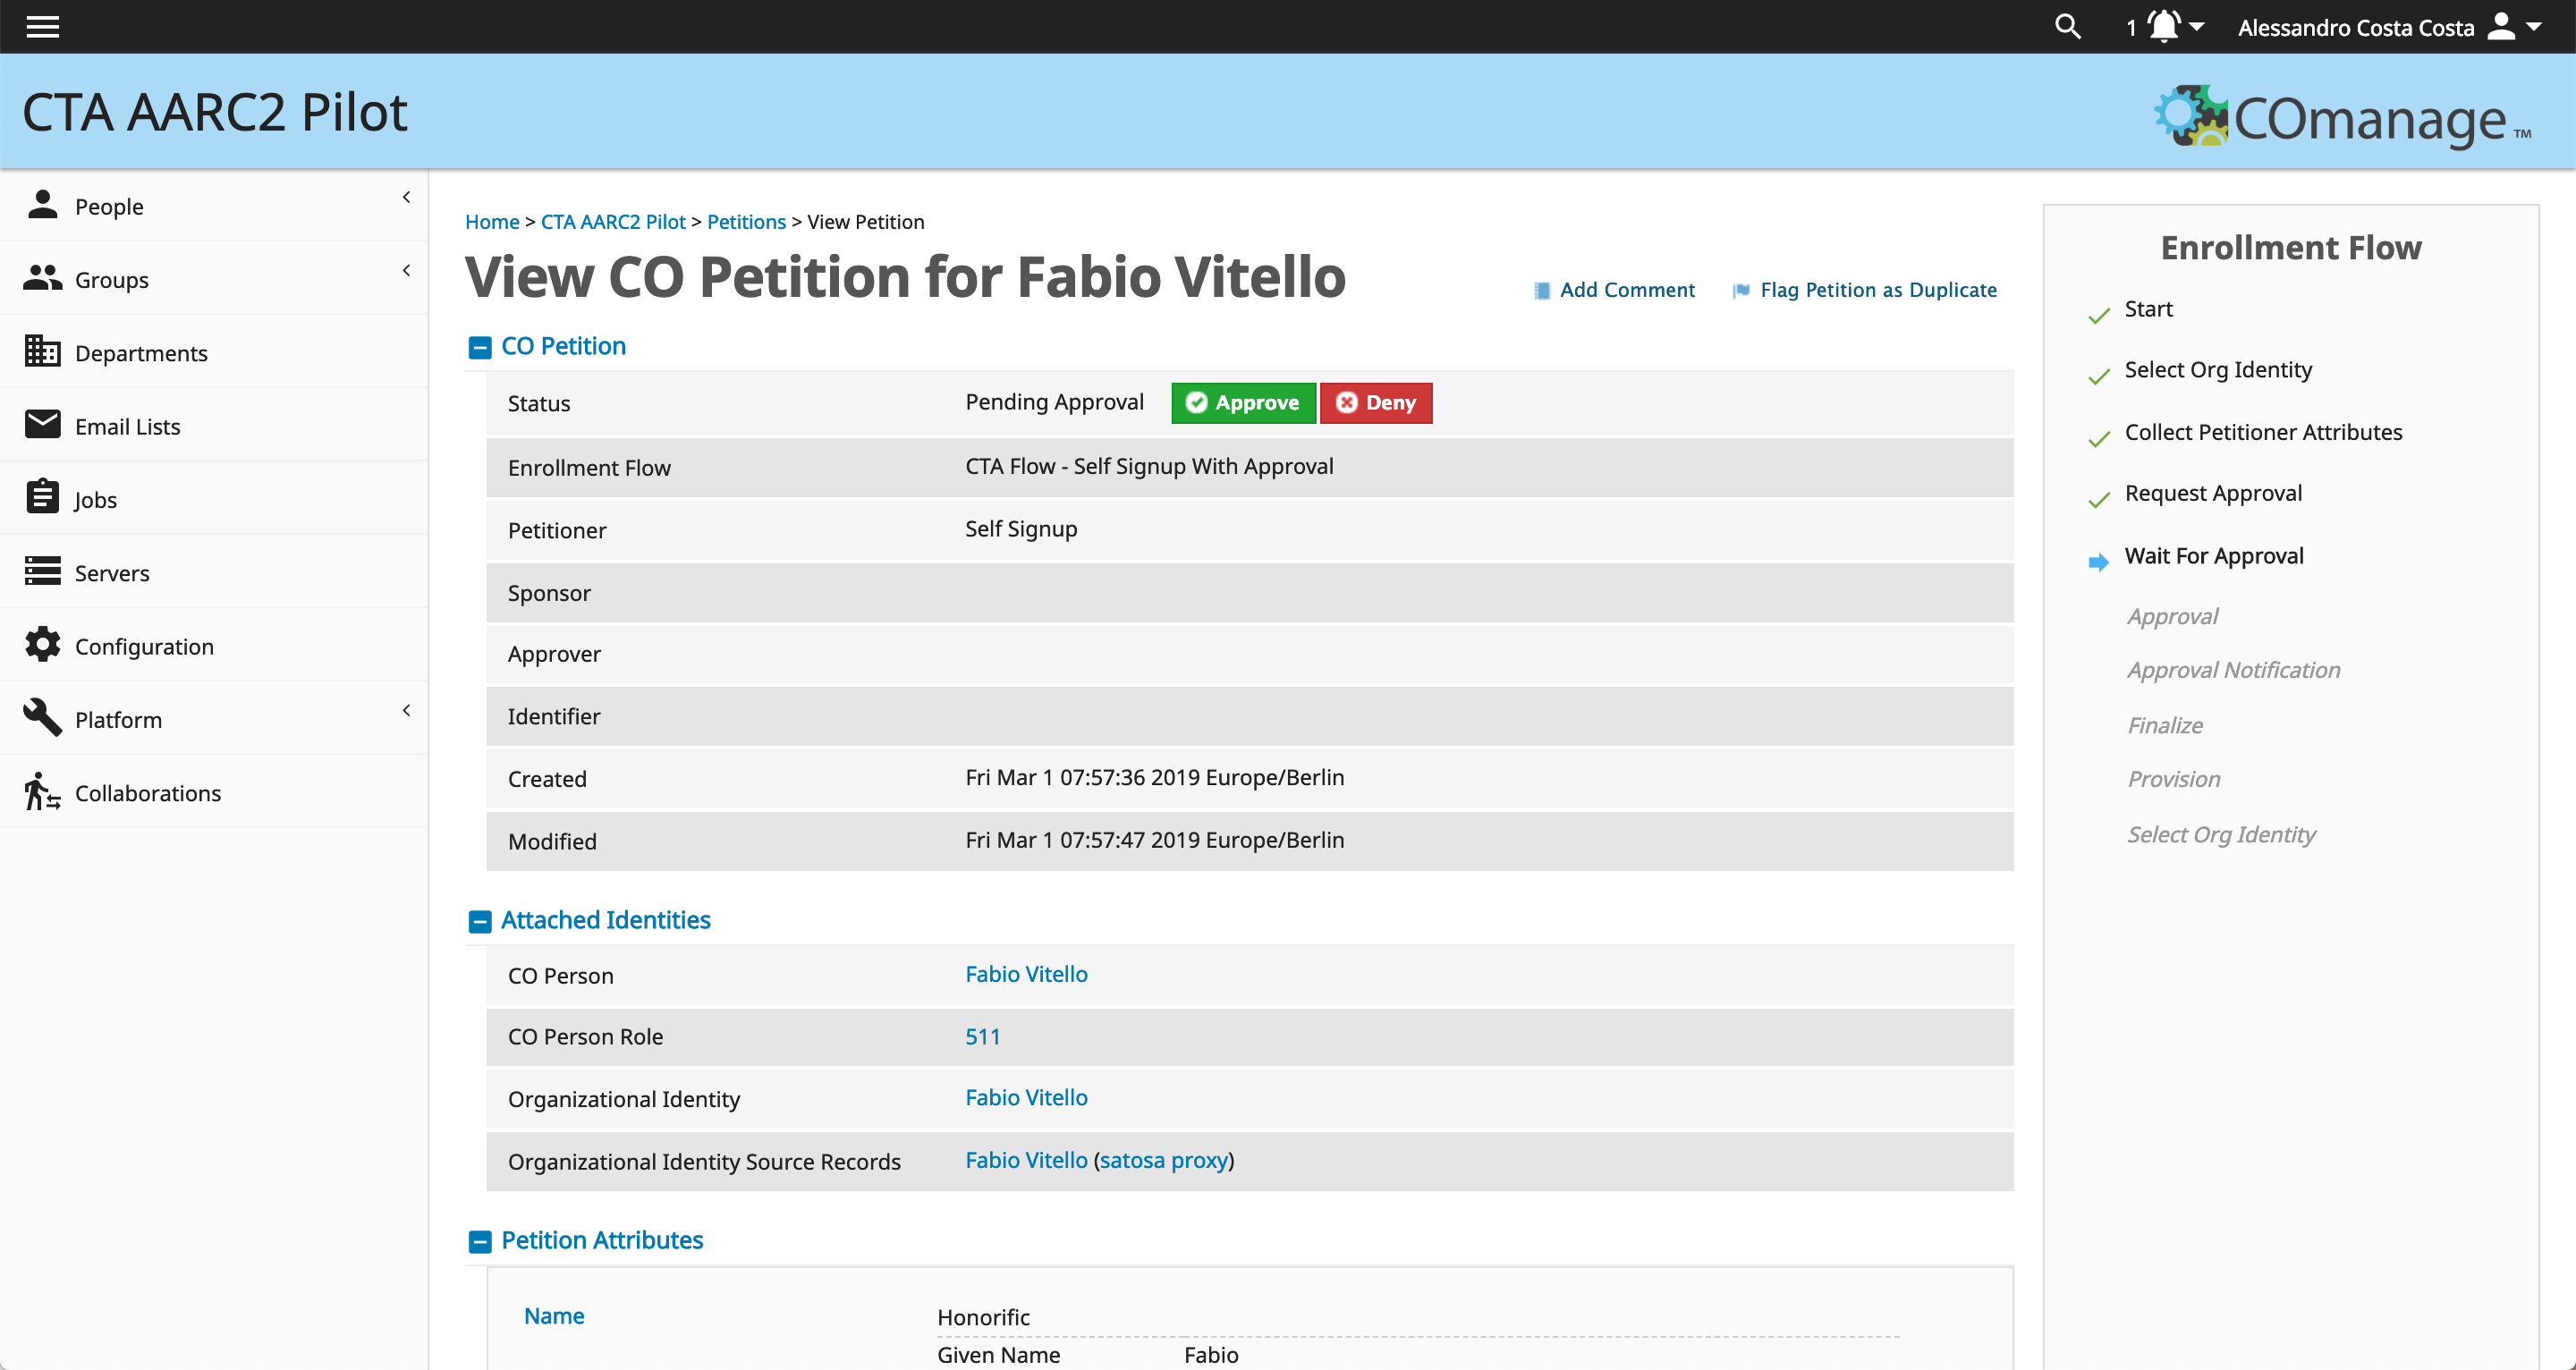2576x1370 pixels.
Task: Deny the pending petition
Action: [1376, 403]
